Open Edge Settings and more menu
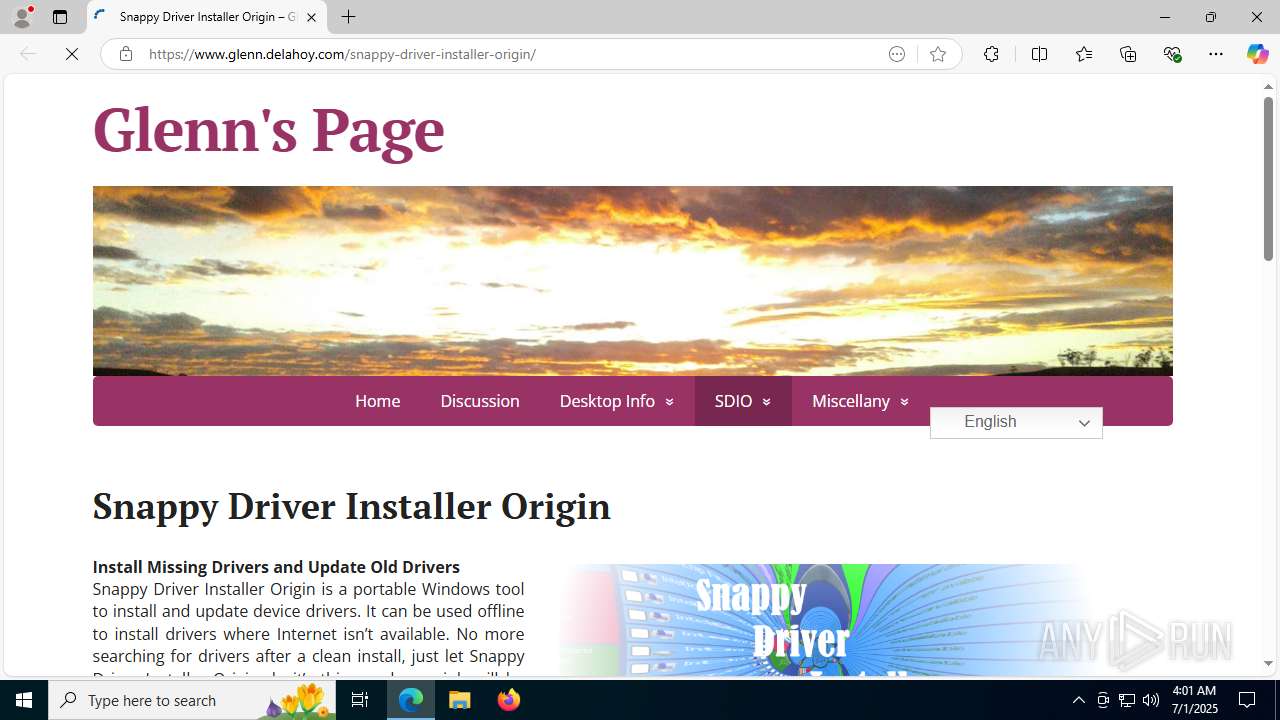This screenshot has height=720, width=1280. (1216, 54)
